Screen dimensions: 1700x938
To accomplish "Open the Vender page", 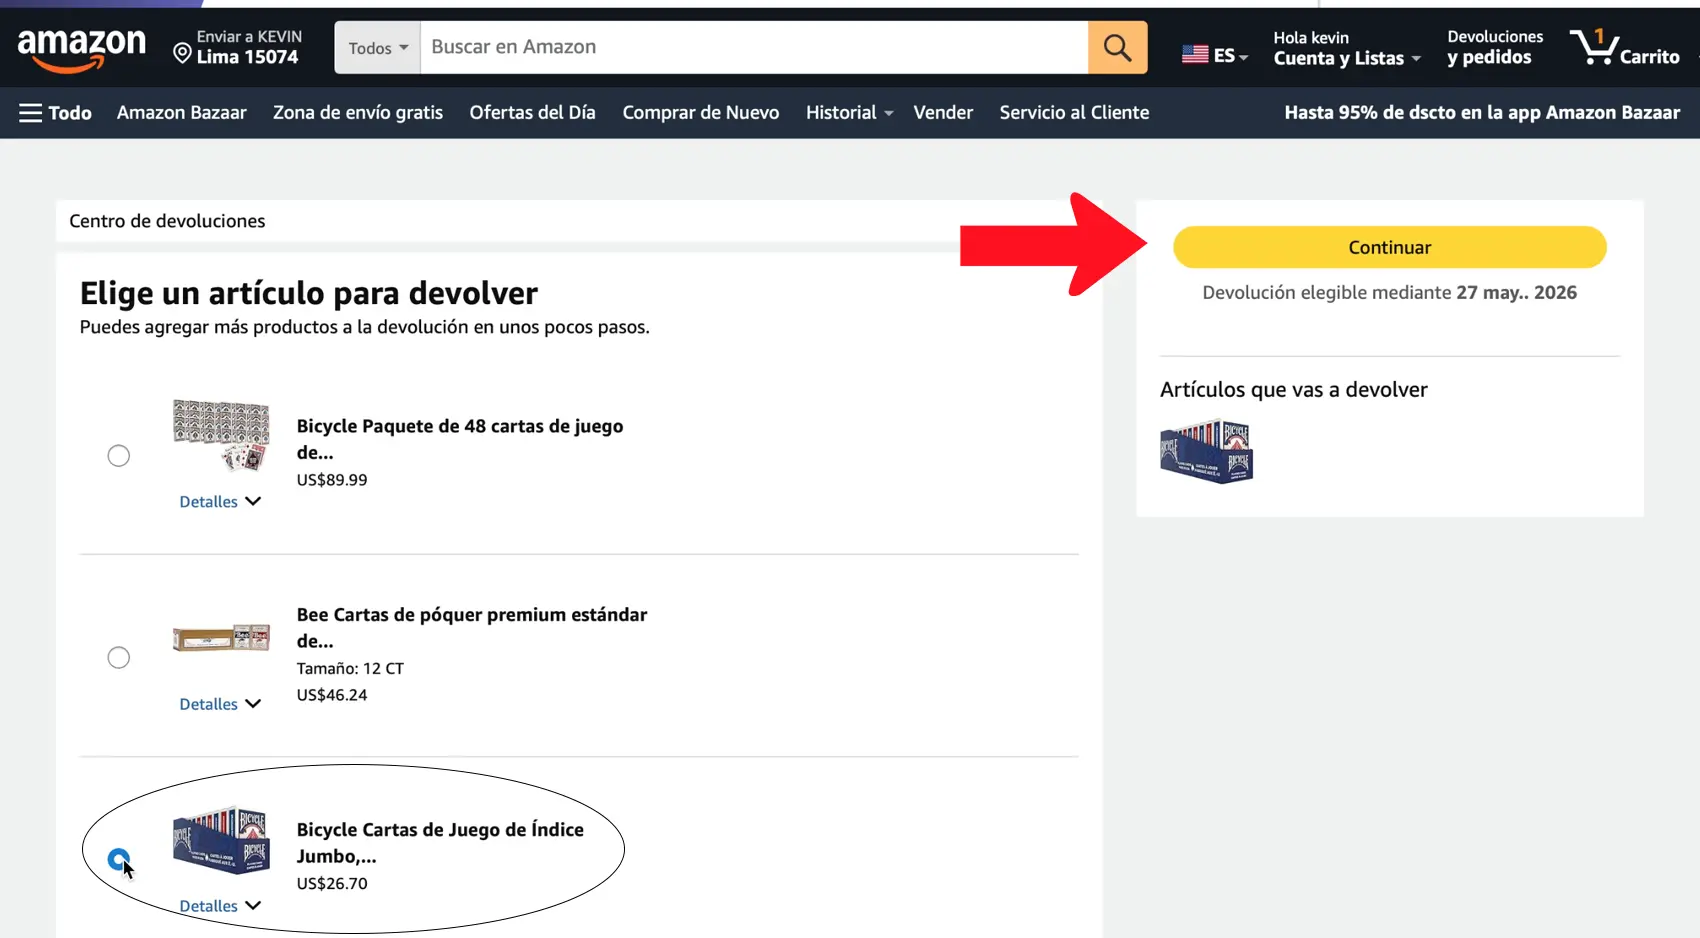I will 943,113.
